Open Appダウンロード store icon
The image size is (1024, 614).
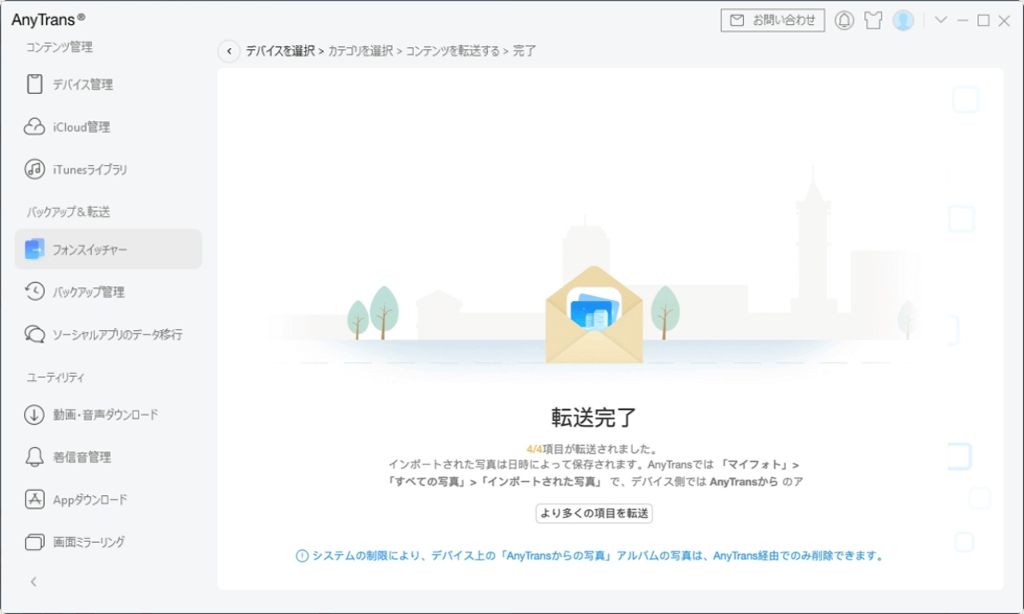(x=35, y=500)
